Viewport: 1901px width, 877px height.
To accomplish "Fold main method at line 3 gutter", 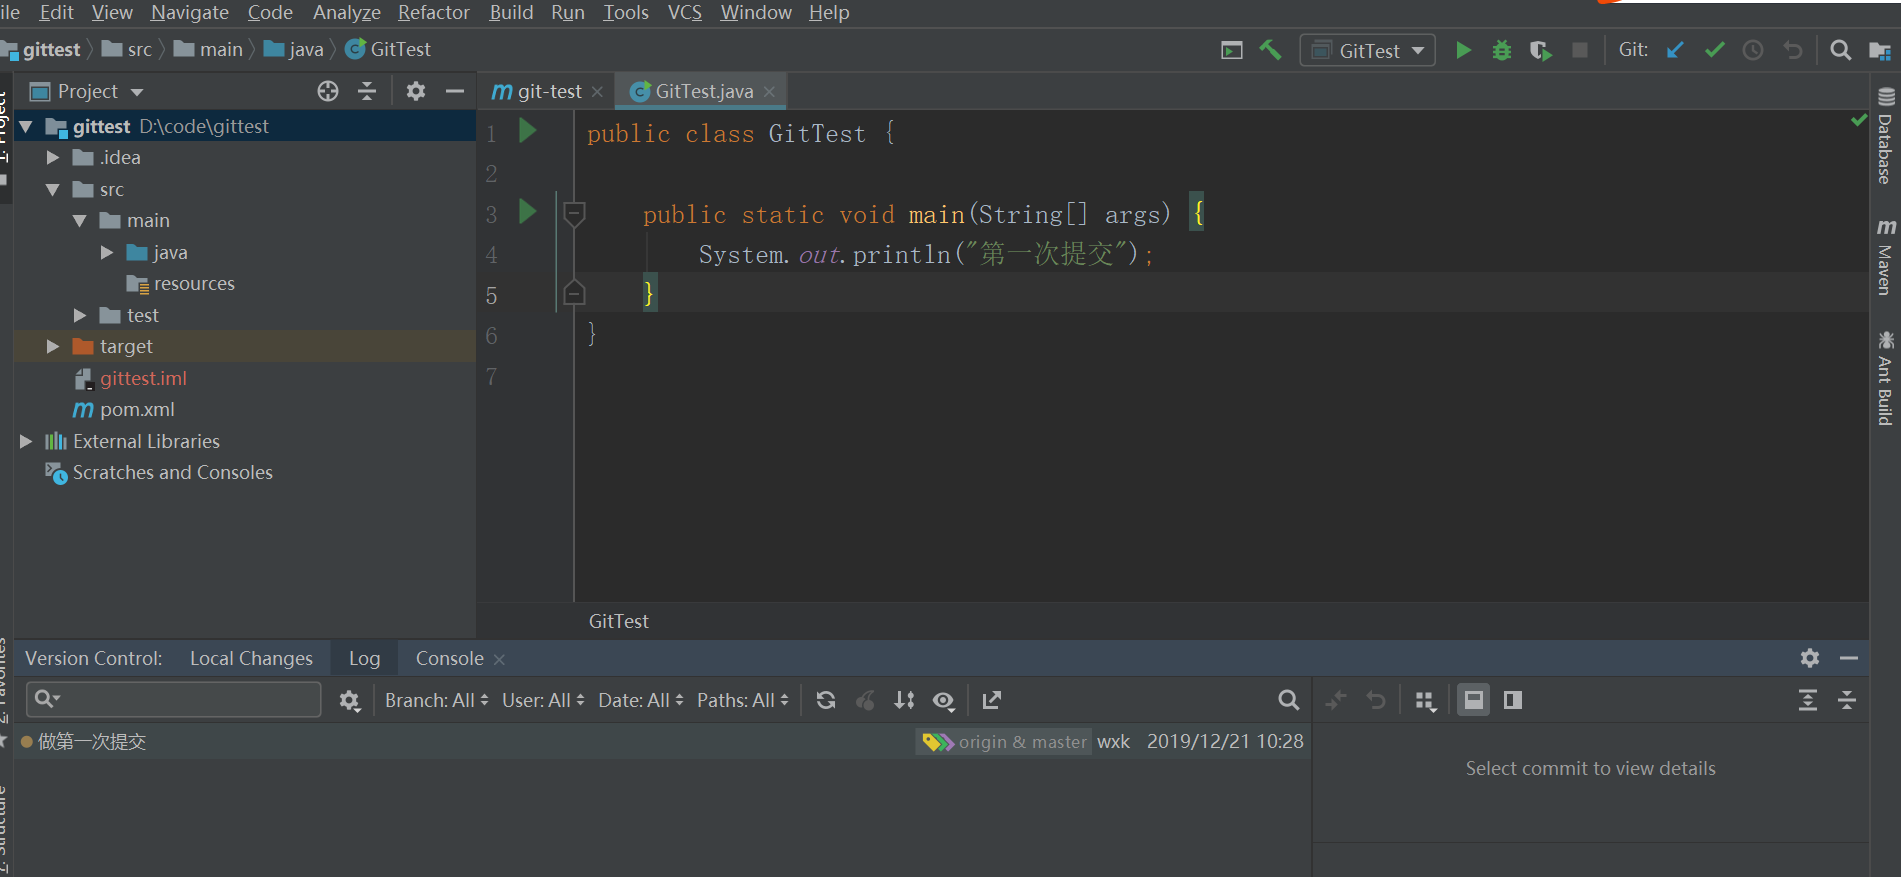I will (x=574, y=212).
